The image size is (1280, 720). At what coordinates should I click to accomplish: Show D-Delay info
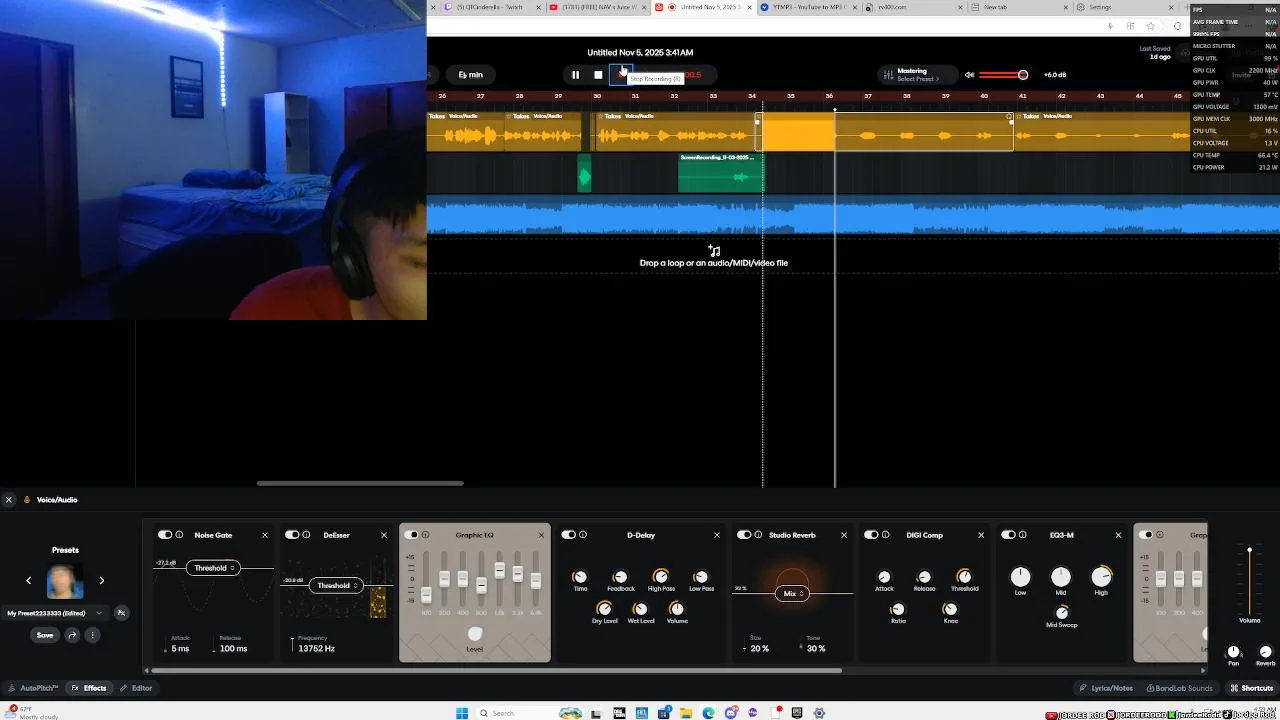[582, 535]
